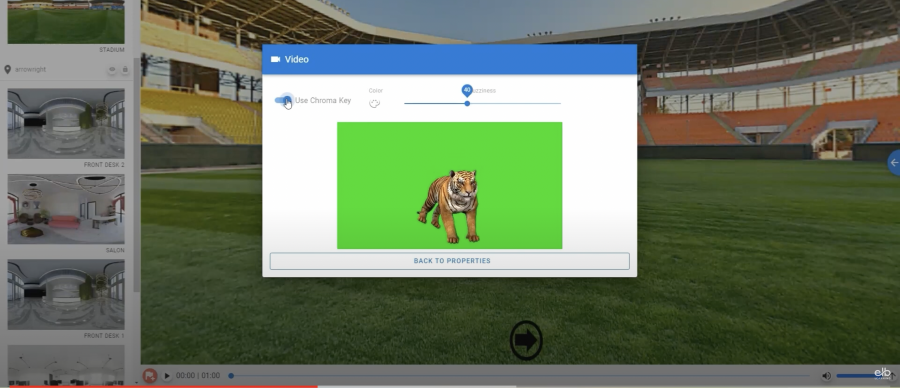Mute the audio with speaker icon
The width and height of the screenshot is (900, 388).
point(826,376)
